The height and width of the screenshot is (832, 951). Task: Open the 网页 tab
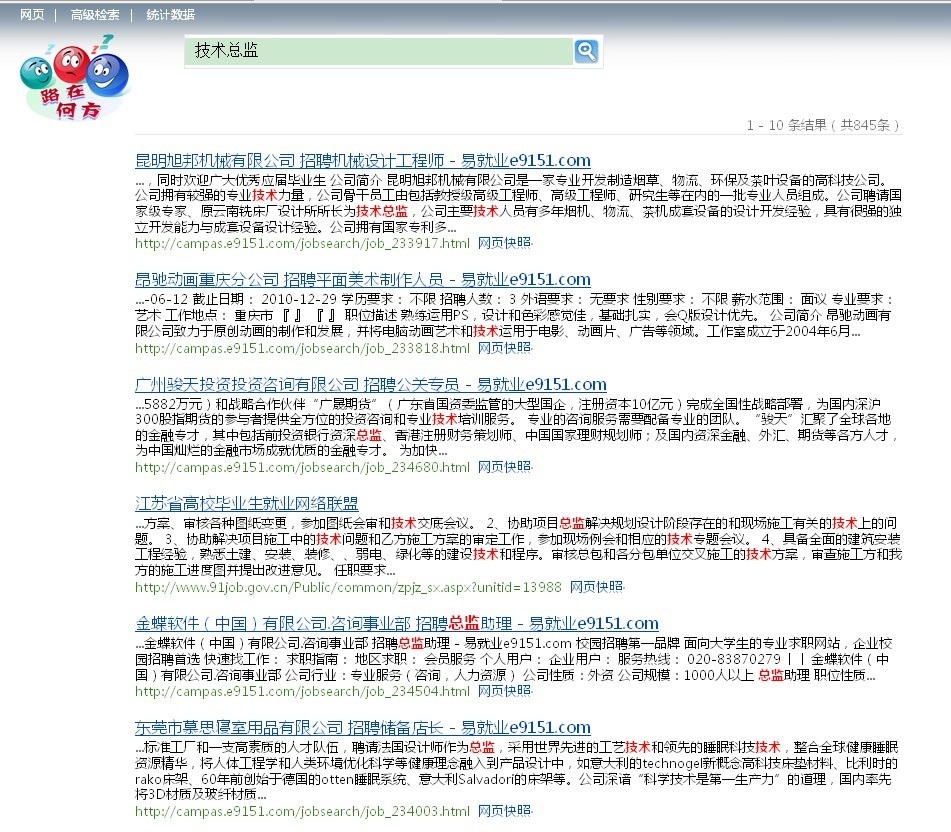[x=32, y=15]
